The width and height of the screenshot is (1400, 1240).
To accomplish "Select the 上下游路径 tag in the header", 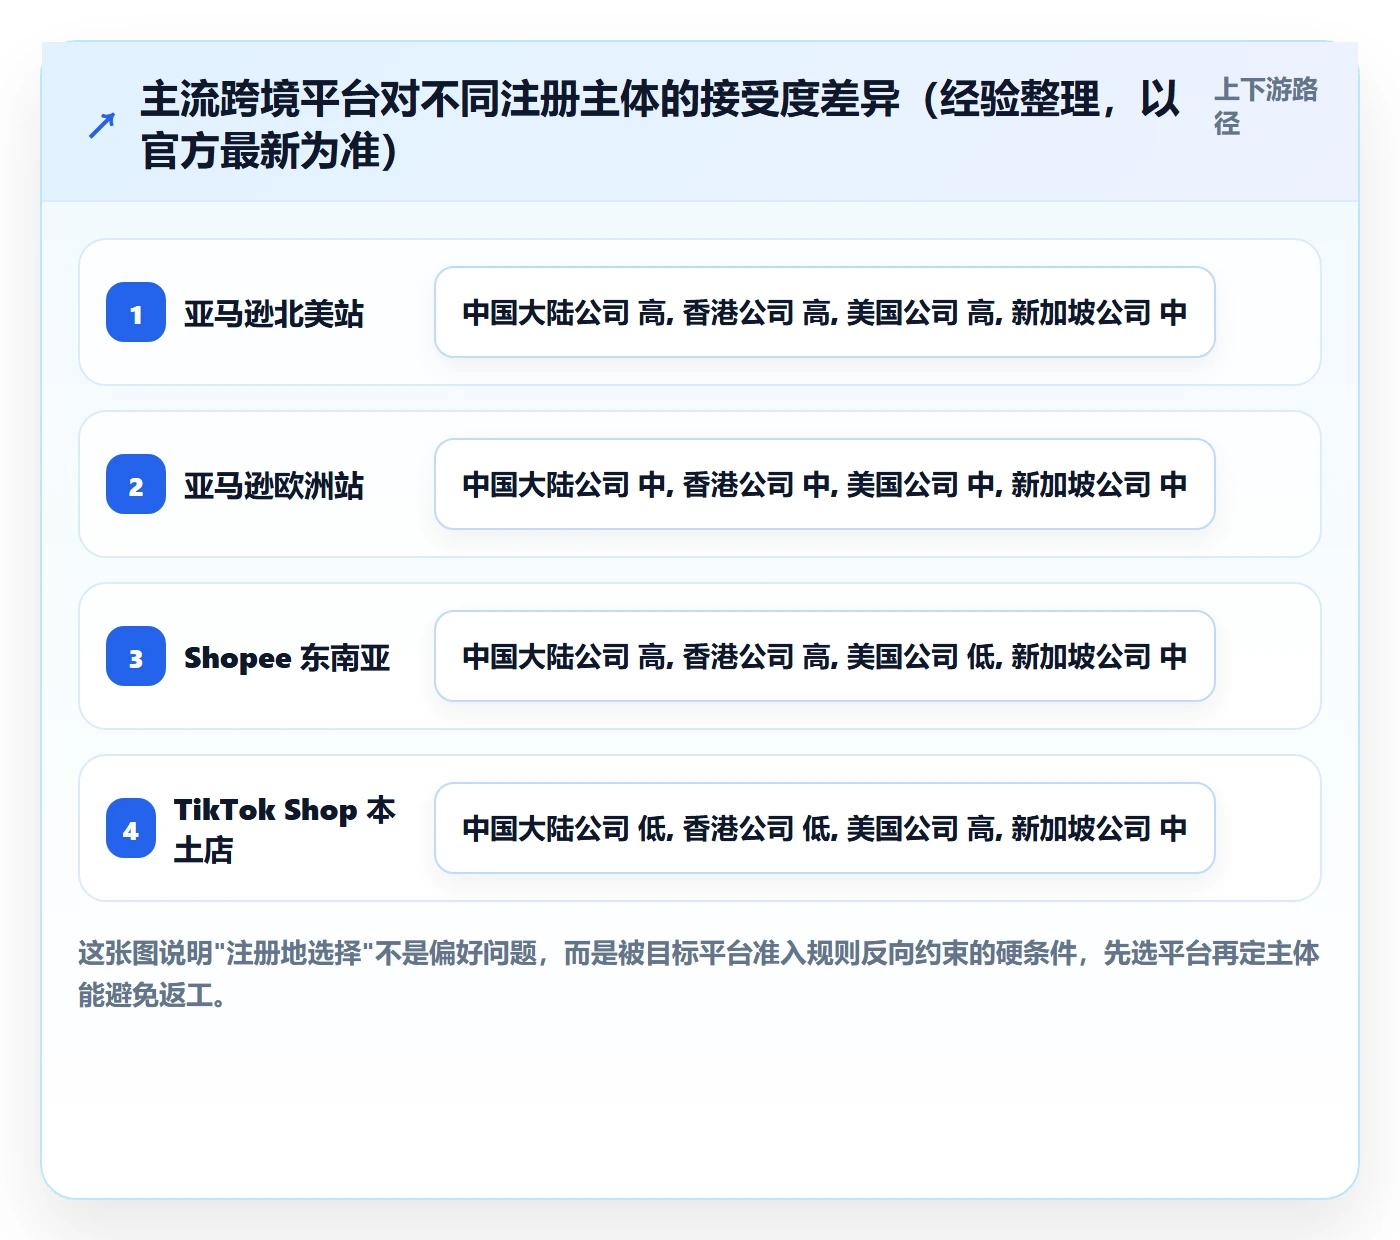I will (x=1266, y=106).
